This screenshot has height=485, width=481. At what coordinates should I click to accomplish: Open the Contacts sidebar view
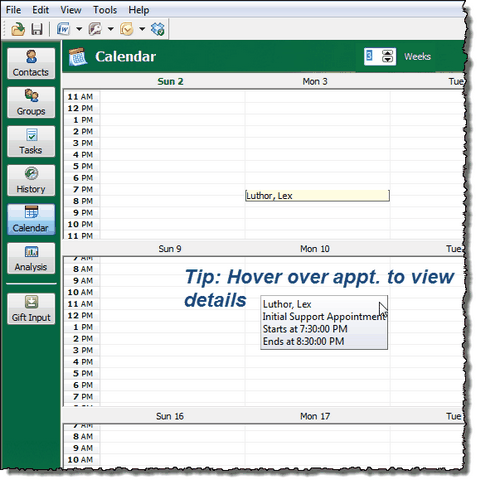coord(31,63)
